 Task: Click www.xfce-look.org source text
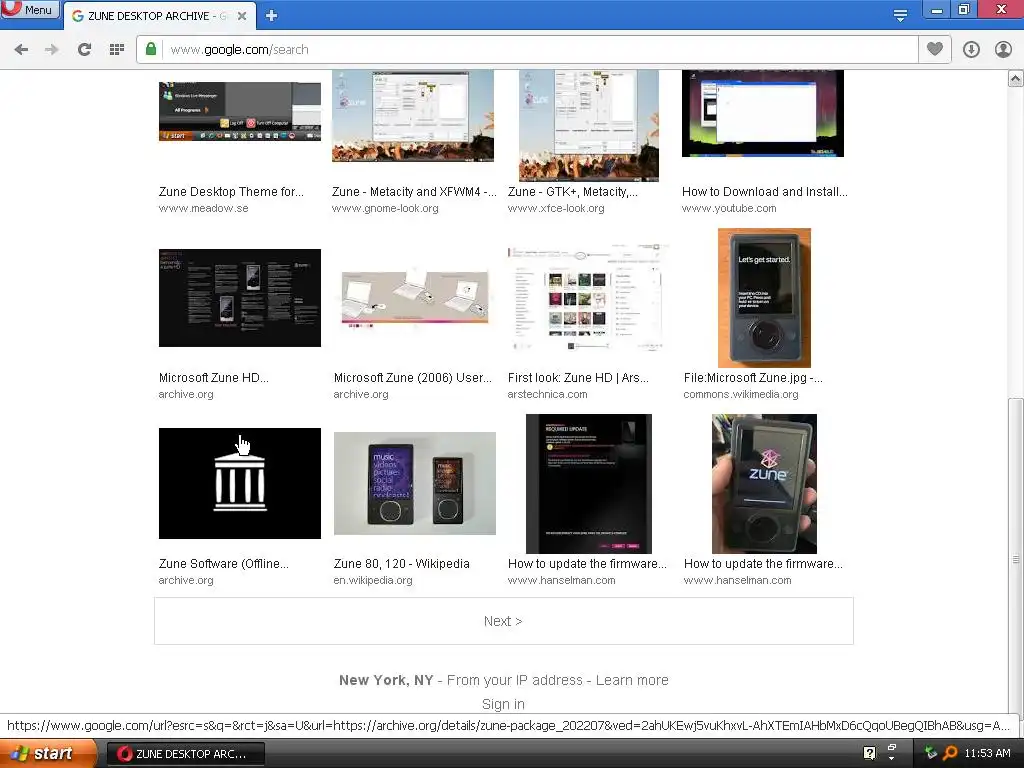[556, 208]
